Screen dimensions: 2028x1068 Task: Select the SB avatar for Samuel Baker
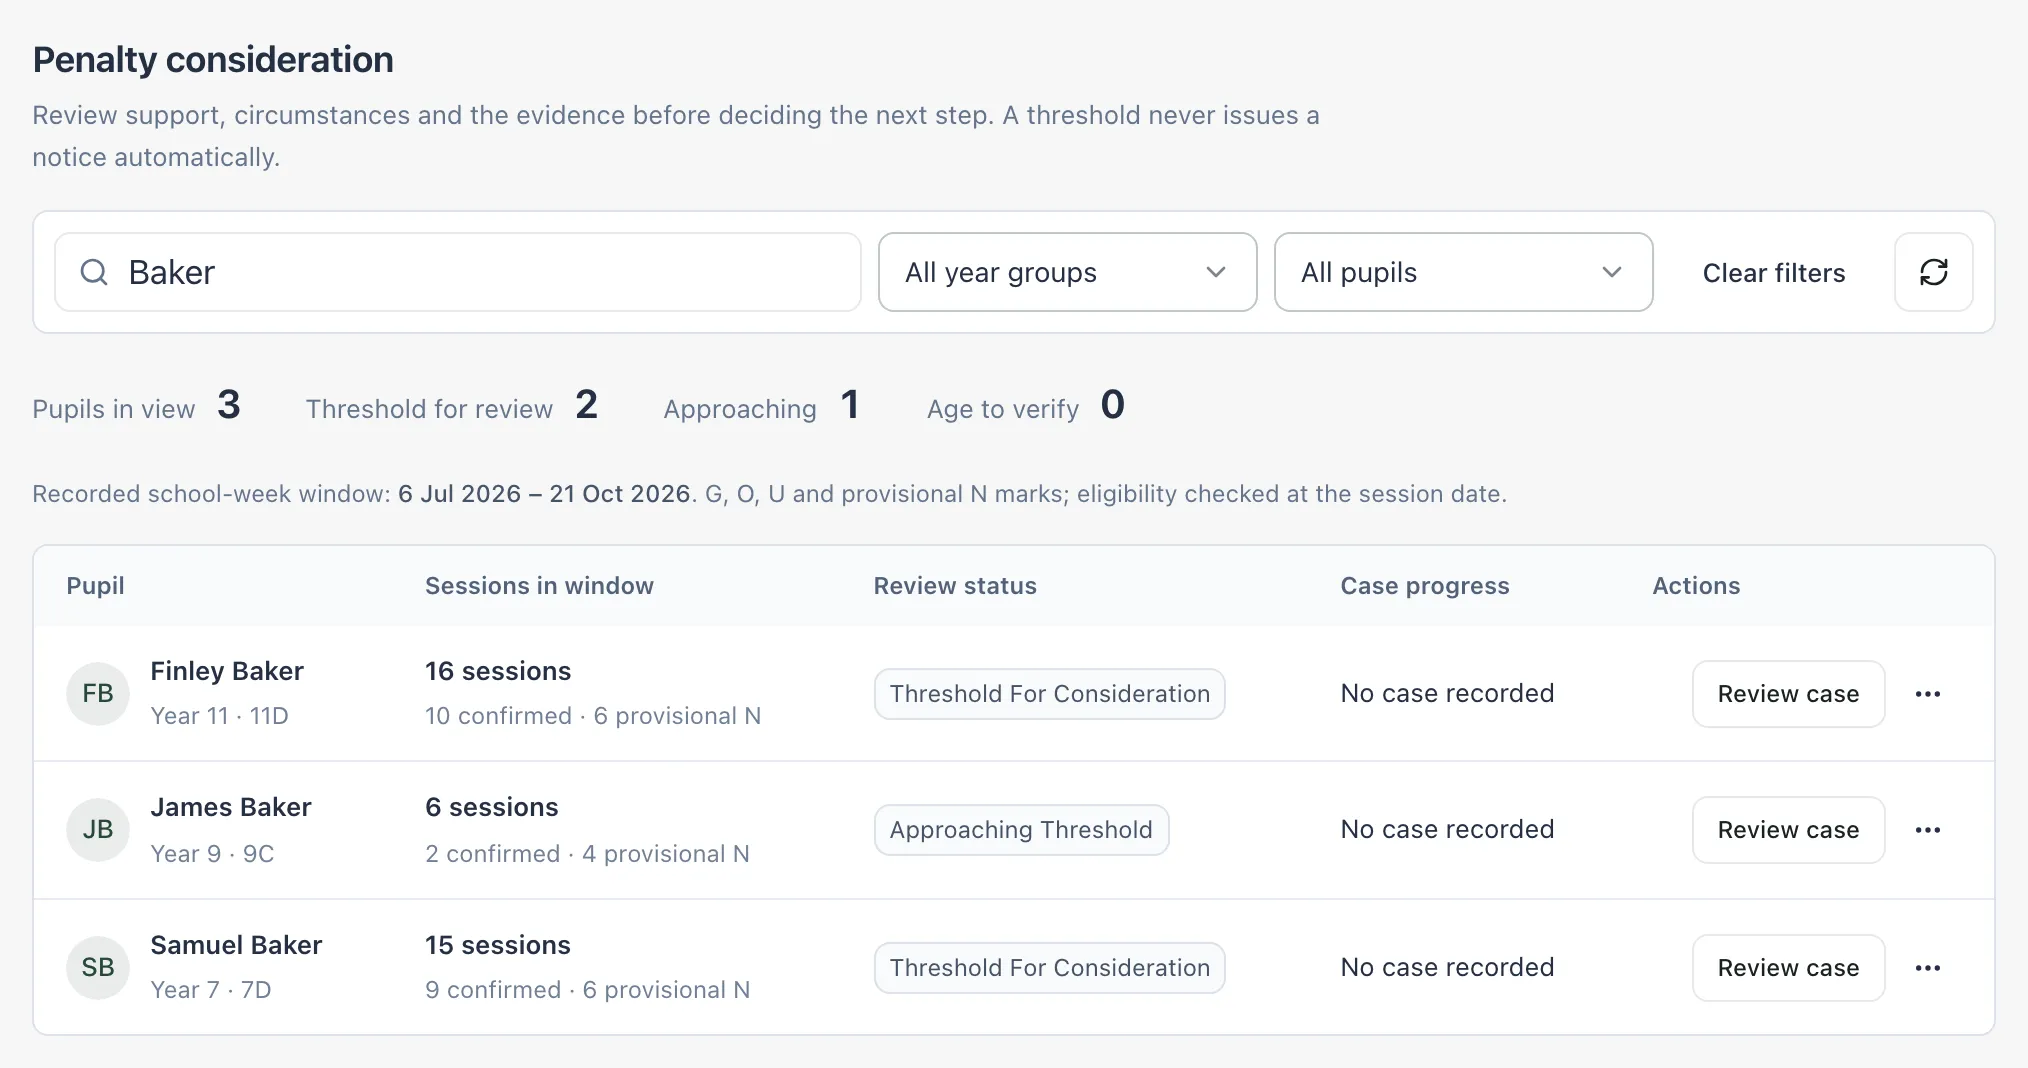click(98, 968)
